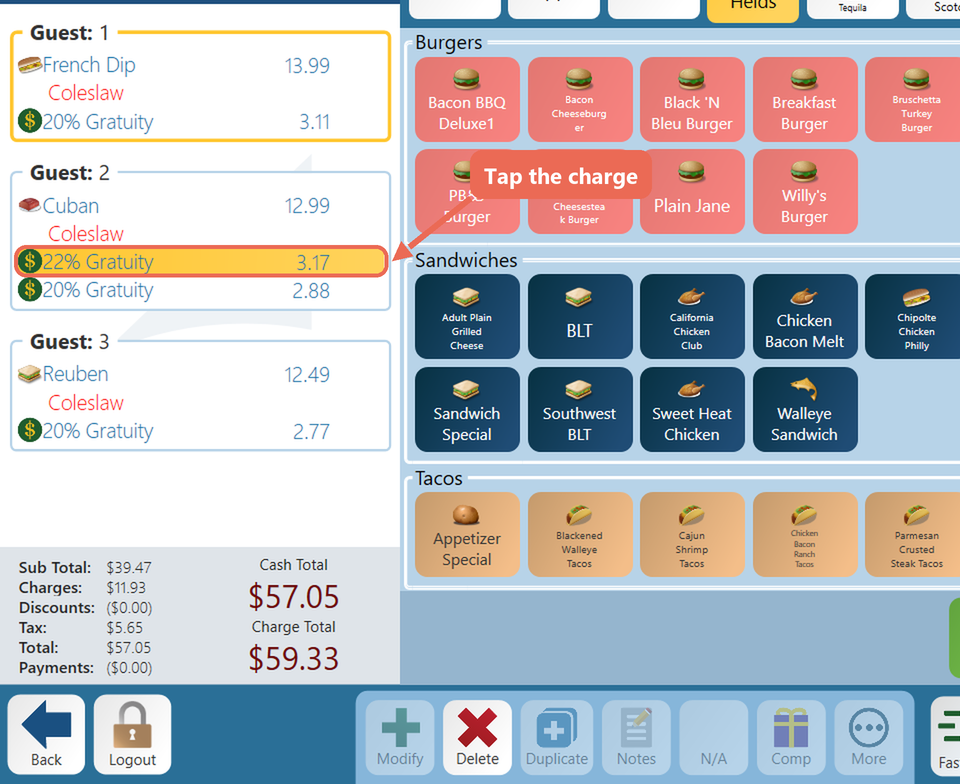Viewport: 960px width, 784px height.
Task: Add a Sweet Heat Chicken sandwich
Action: (692, 409)
